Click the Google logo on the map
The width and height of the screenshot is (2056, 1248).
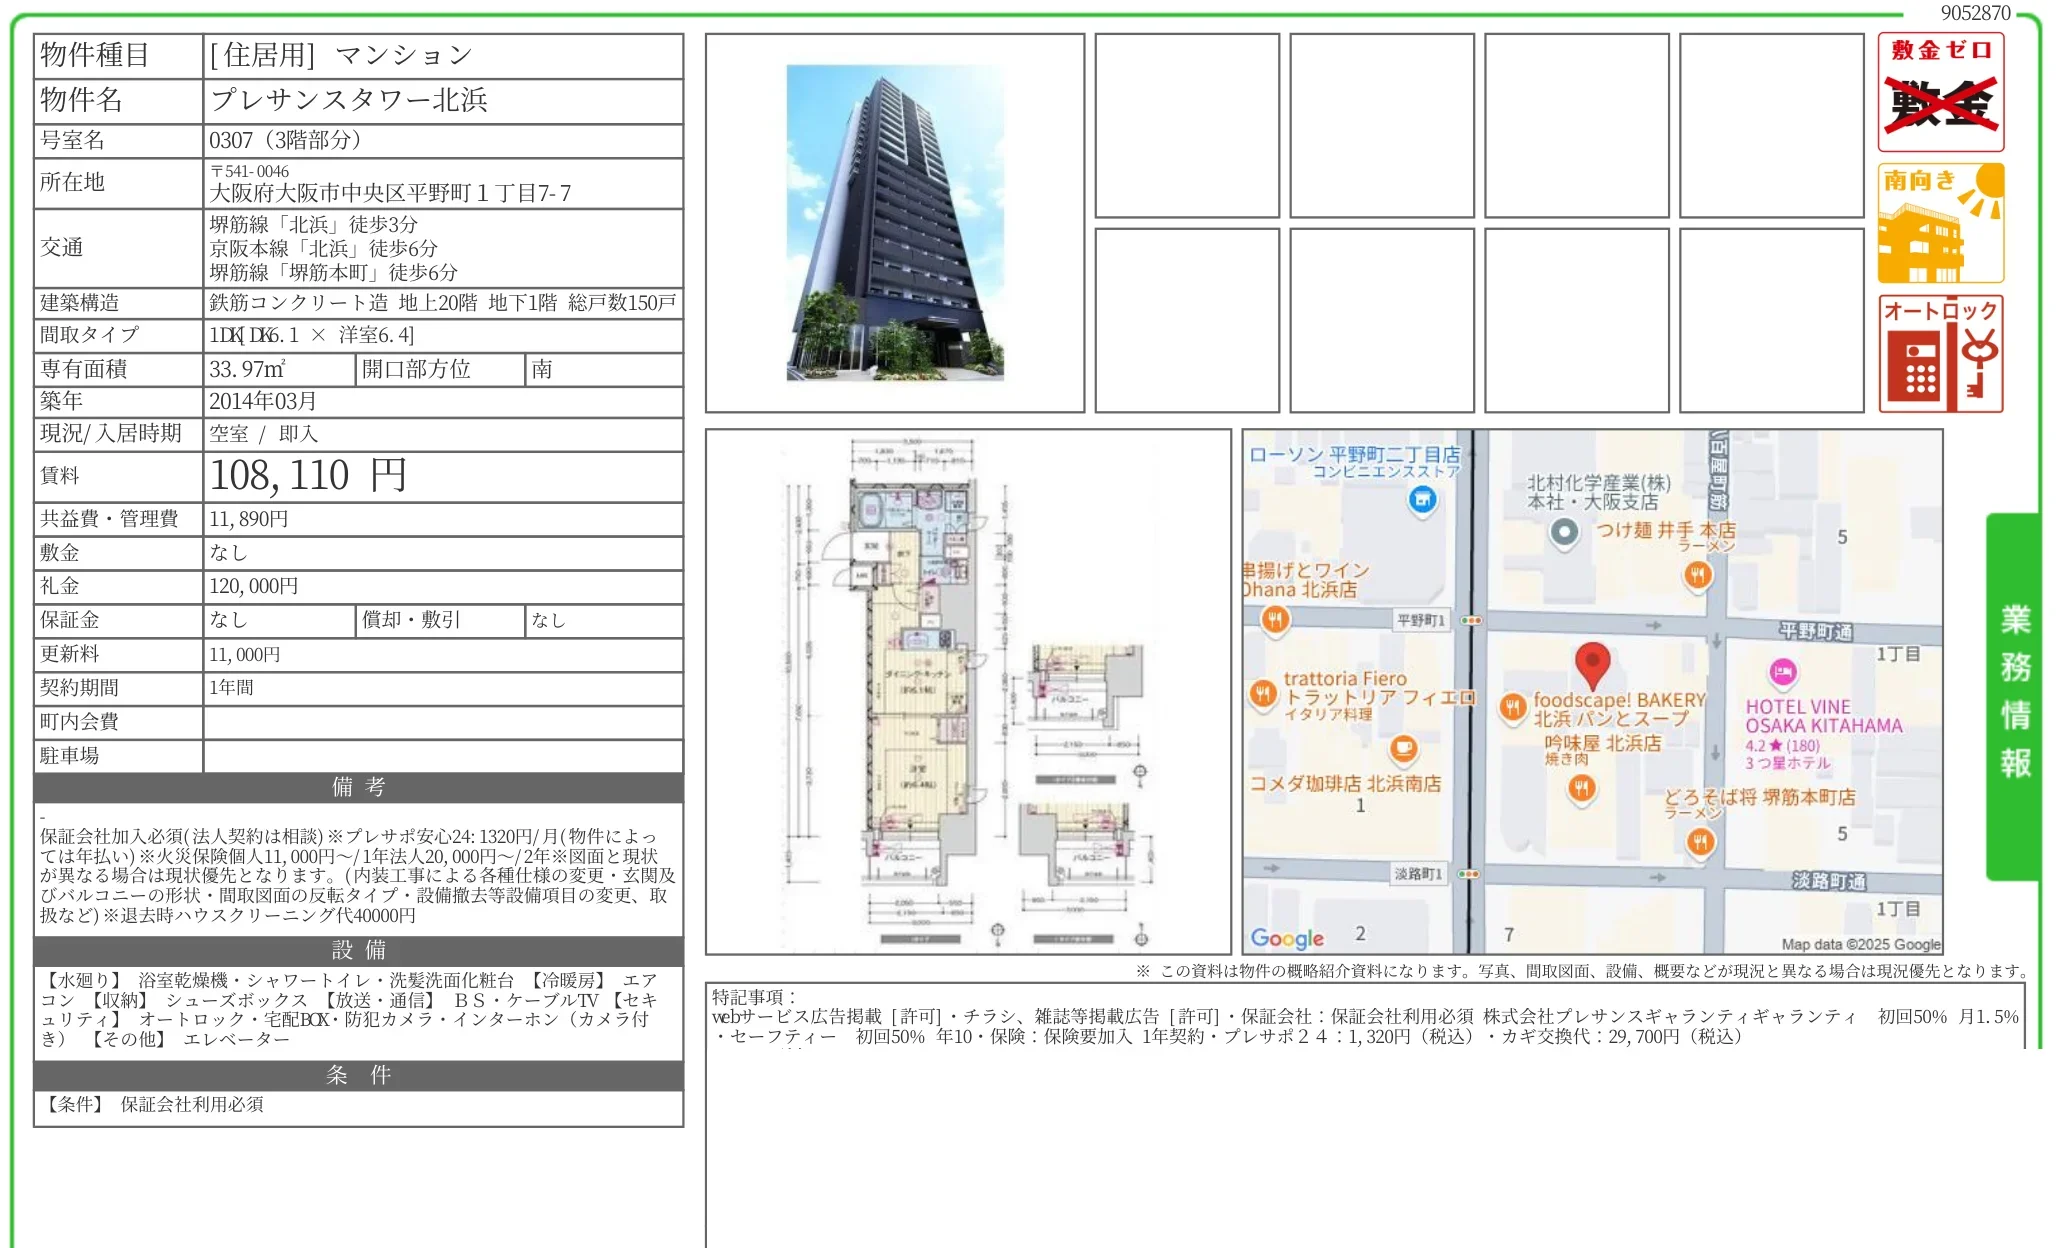[1287, 938]
